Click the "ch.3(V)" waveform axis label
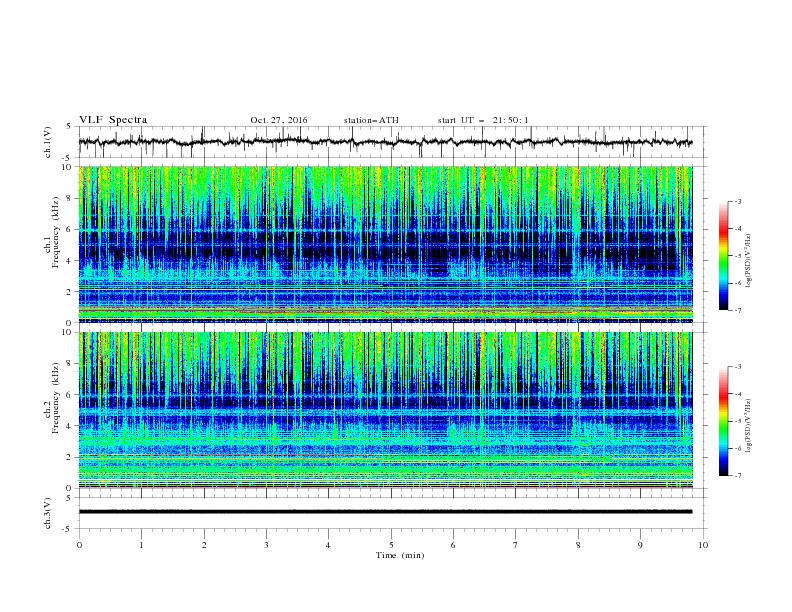The width and height of the screenshot is (792, 612). pos(48,513)
